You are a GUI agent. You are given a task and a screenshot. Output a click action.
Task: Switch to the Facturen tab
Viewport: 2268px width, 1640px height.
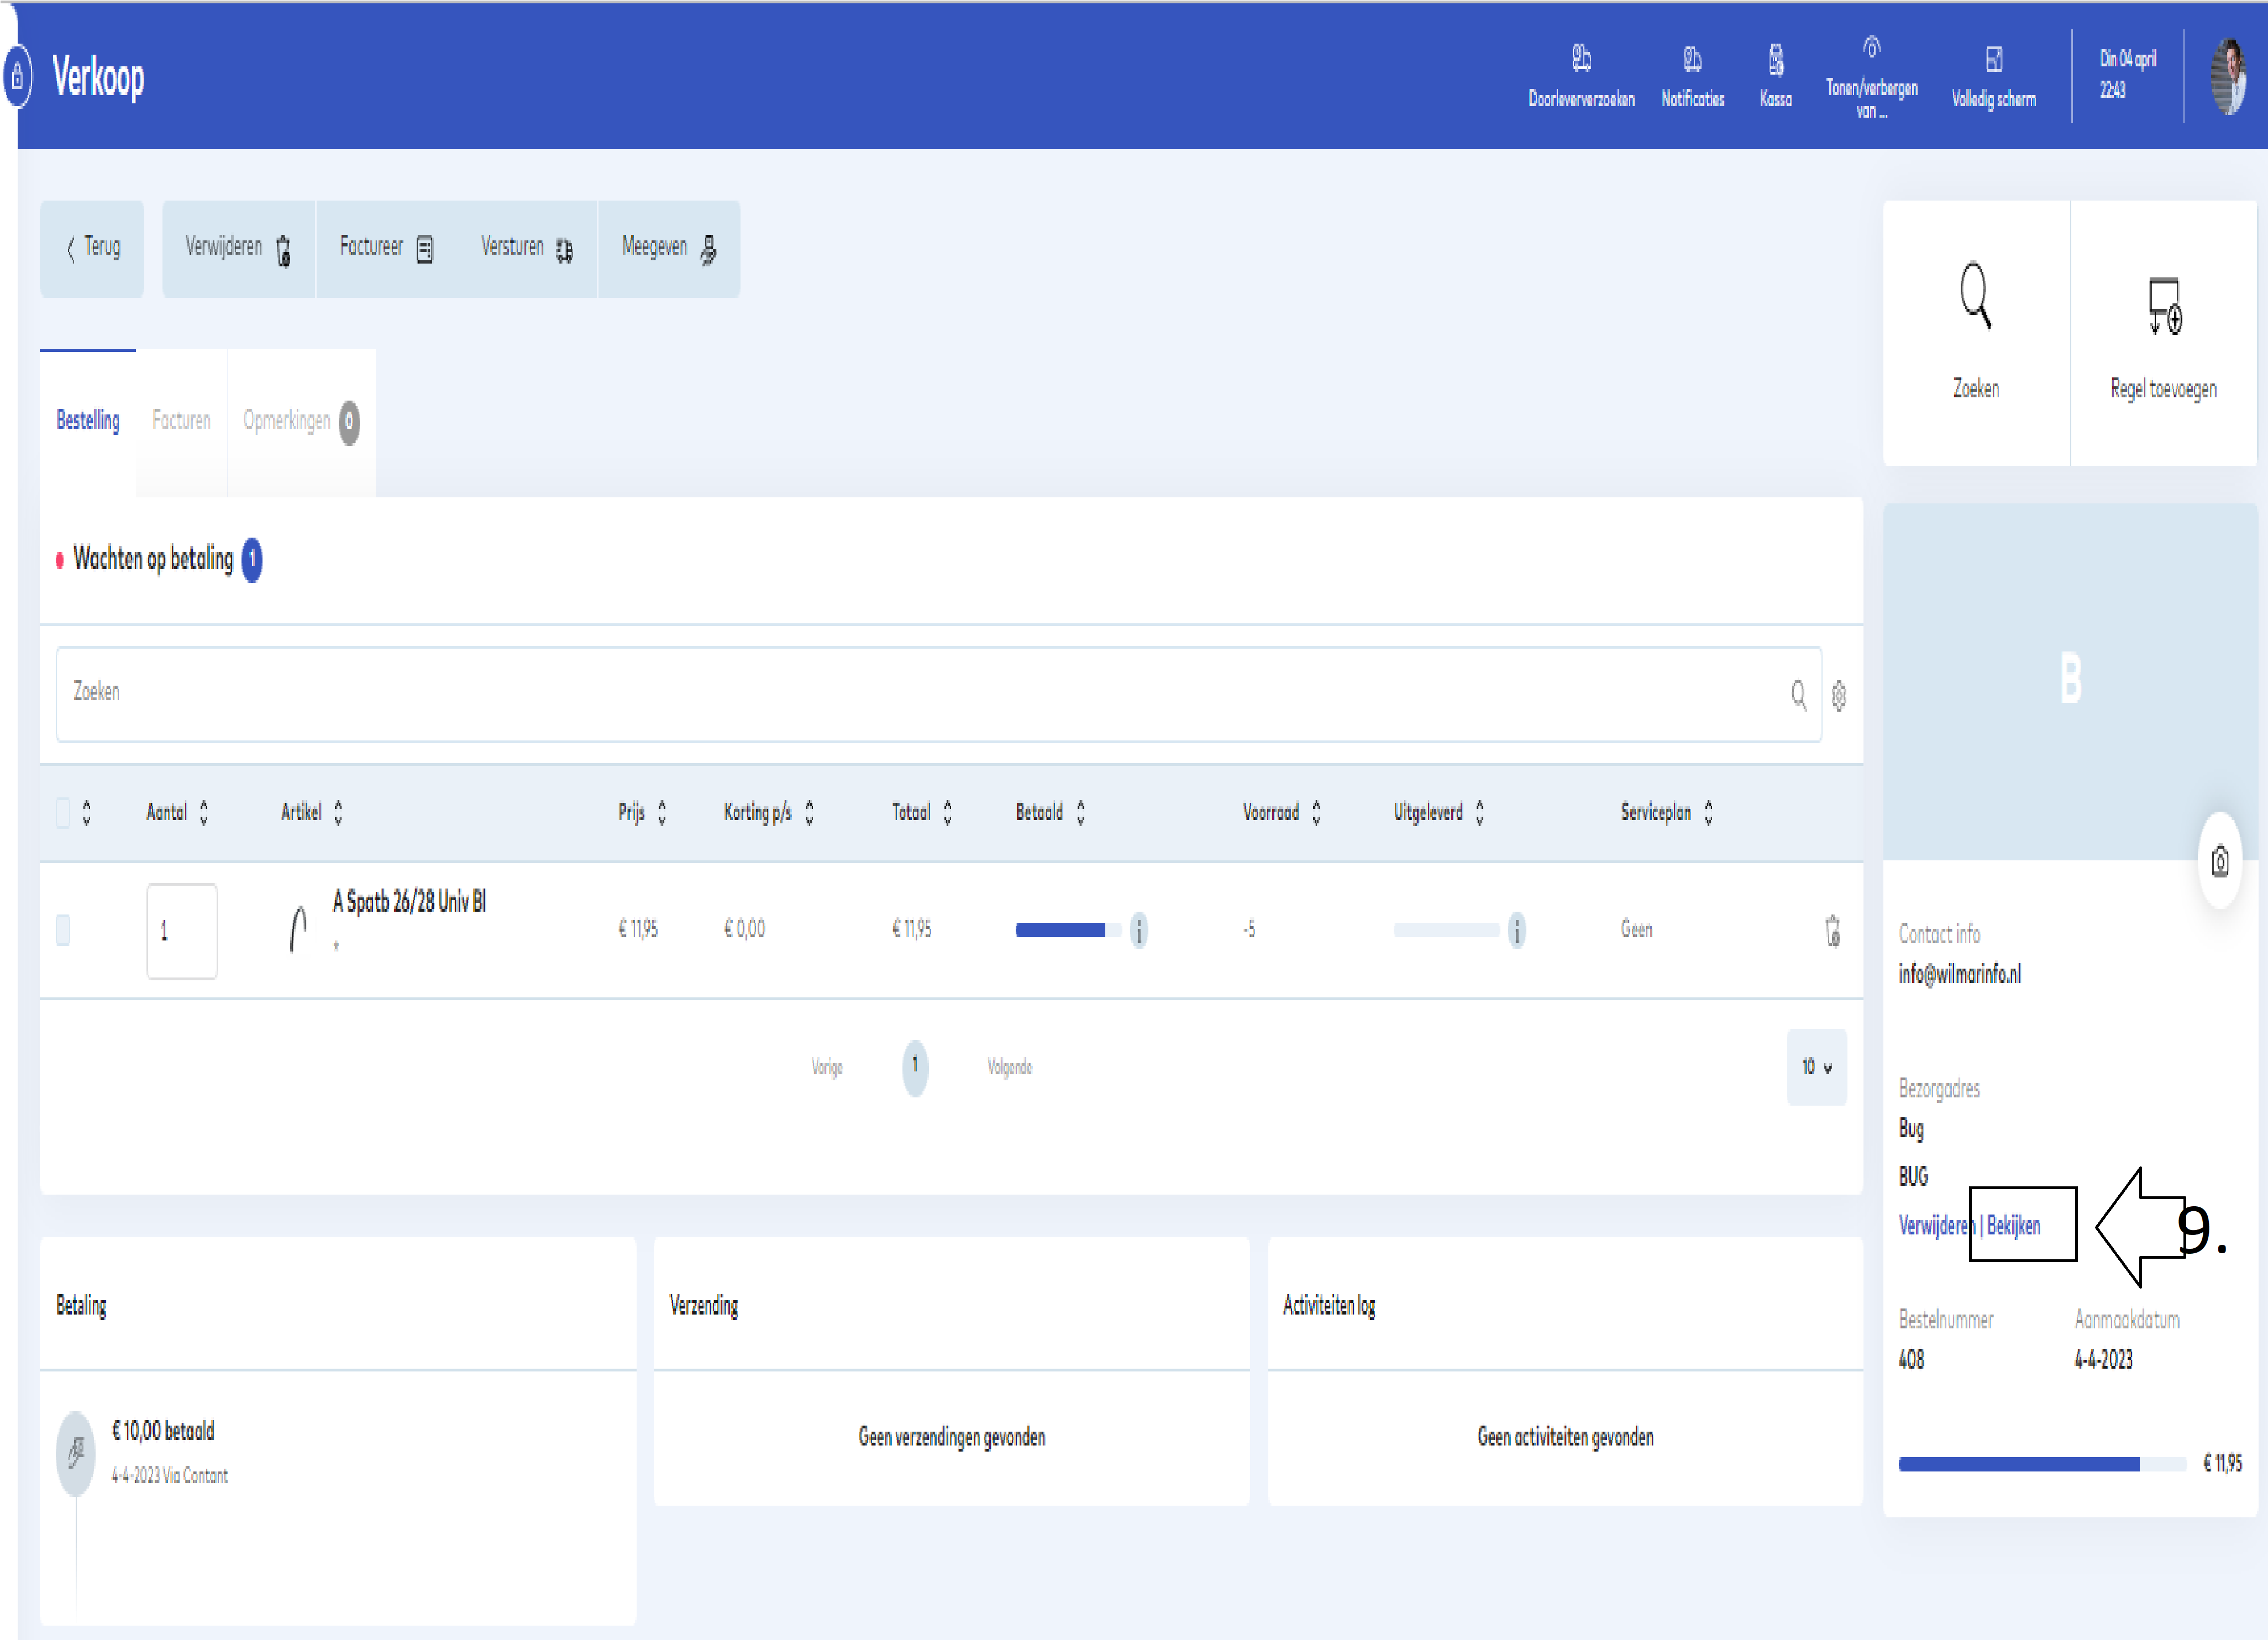[181, 421]
